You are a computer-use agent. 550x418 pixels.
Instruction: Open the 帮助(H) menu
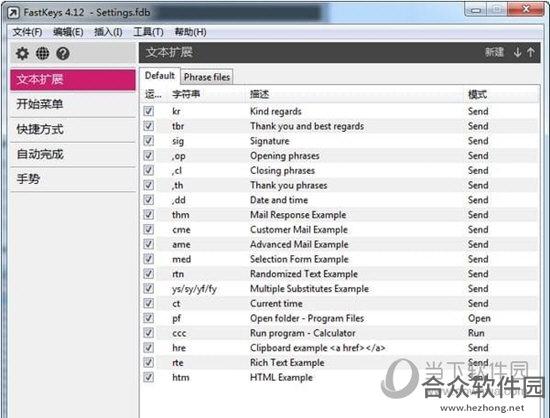[190, 32]
